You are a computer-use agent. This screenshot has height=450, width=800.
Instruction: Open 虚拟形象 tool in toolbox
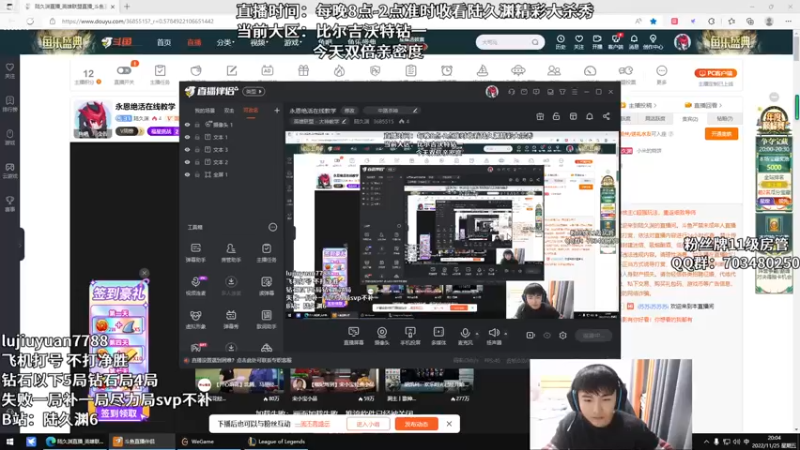(195, 319)
